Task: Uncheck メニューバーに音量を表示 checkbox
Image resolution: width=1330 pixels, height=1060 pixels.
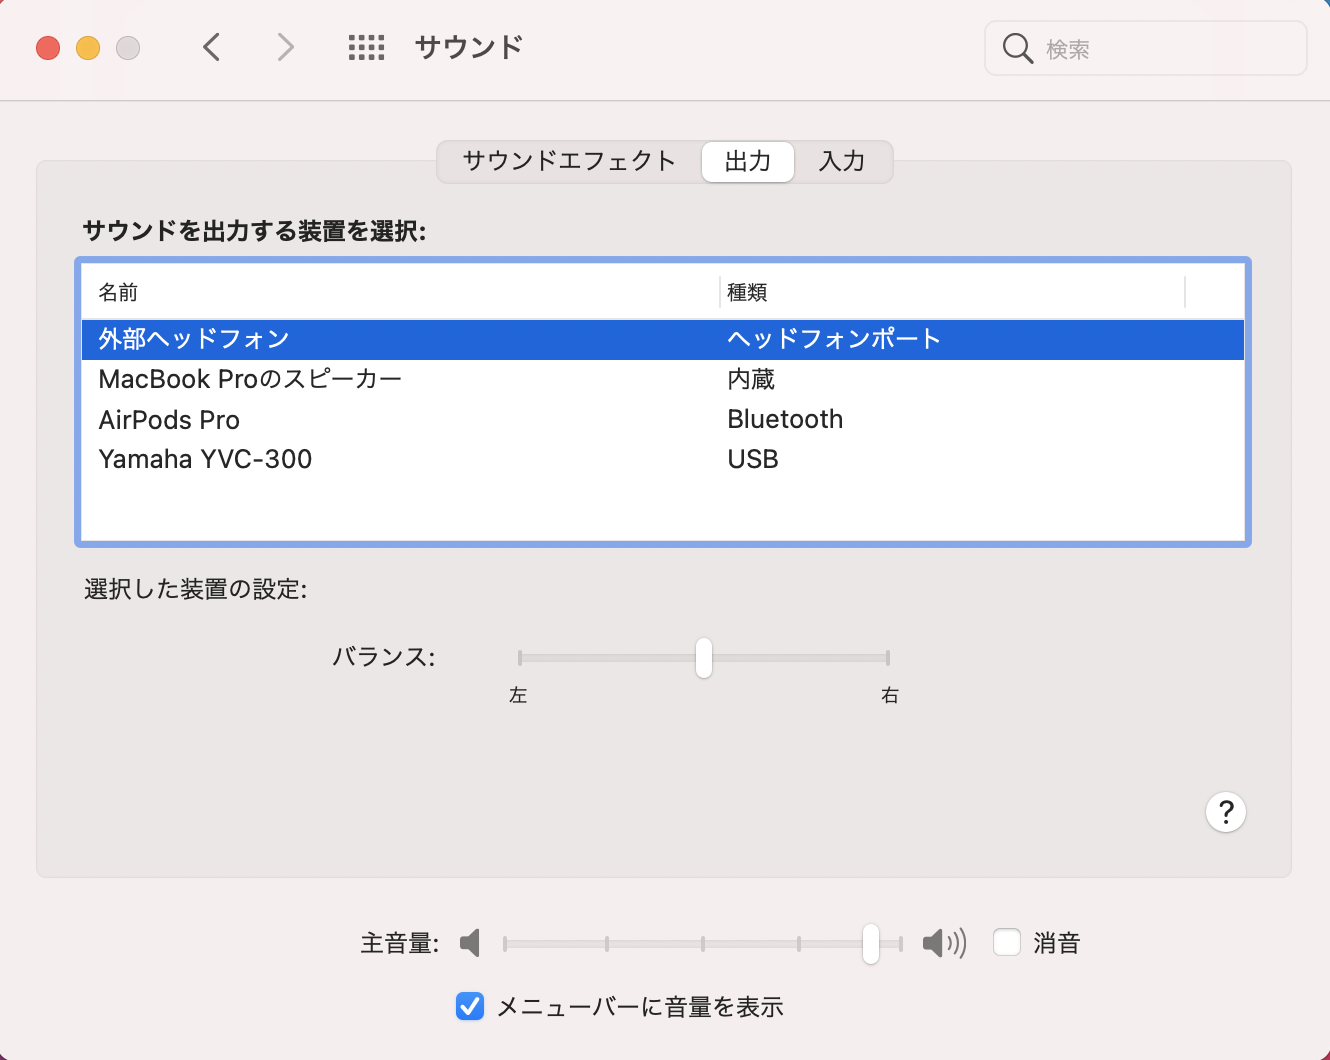Action: click(x=470, y=1006)
